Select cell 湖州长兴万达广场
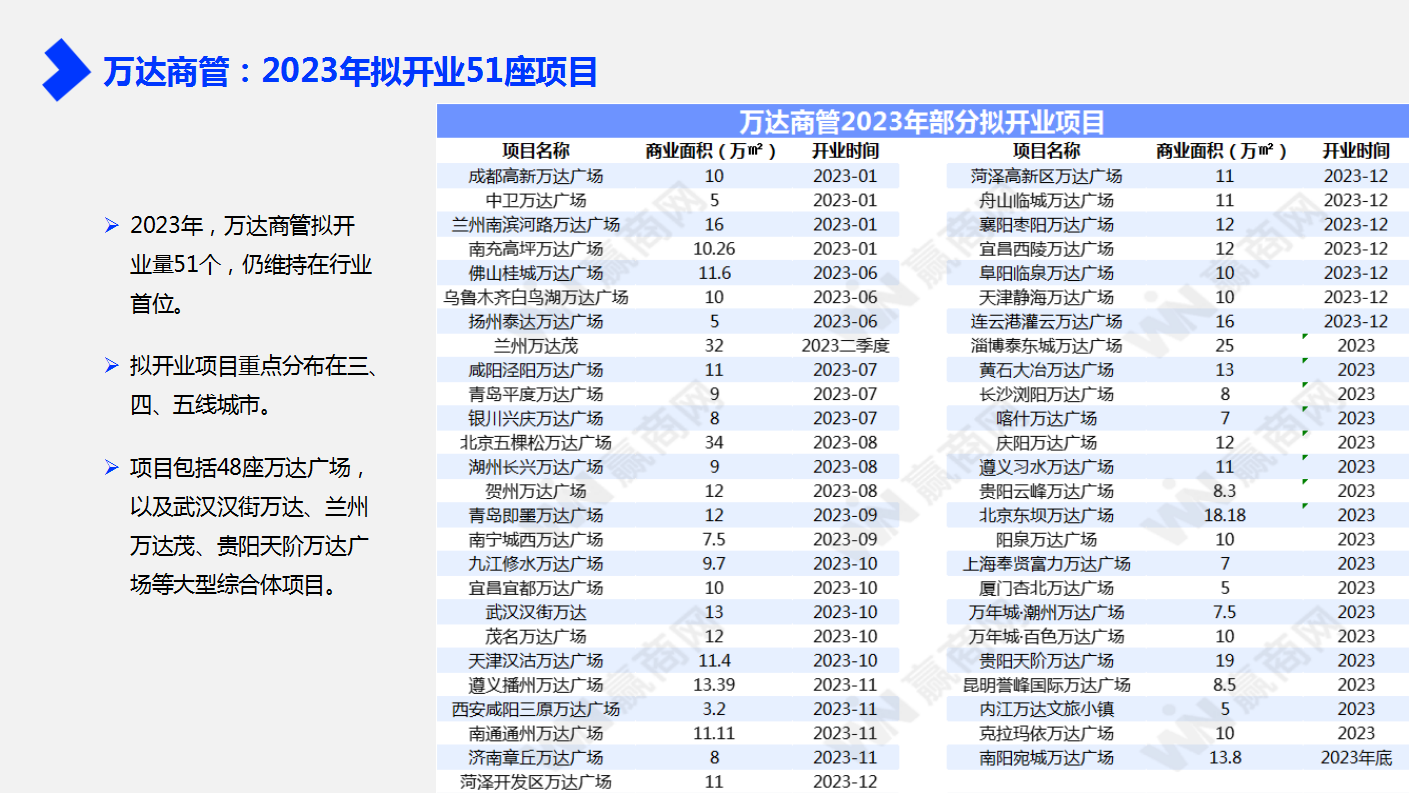Viewport: 1409px width, 793px height. point(536,467)
